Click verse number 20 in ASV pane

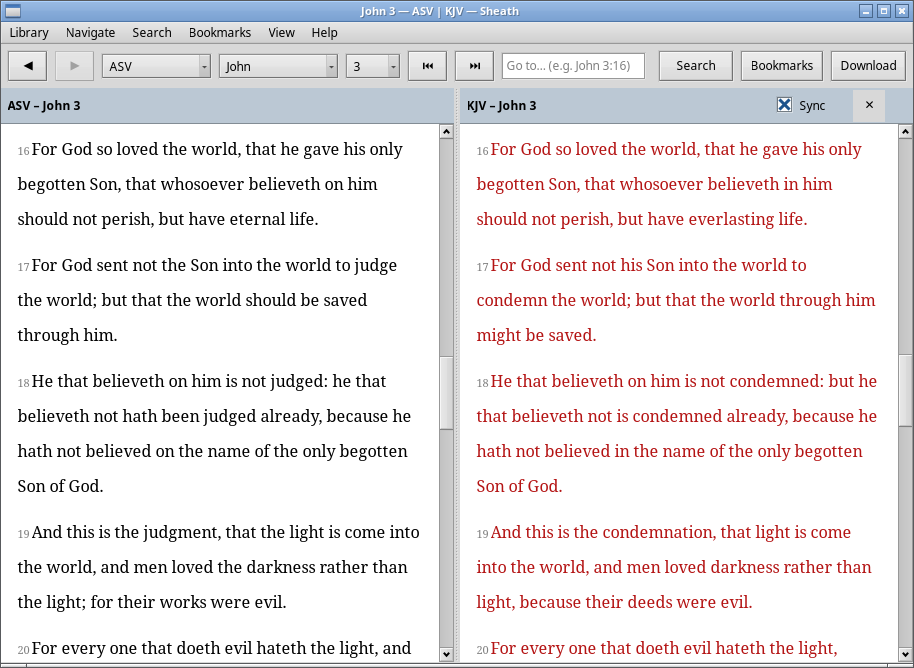(x=23, y=650)
